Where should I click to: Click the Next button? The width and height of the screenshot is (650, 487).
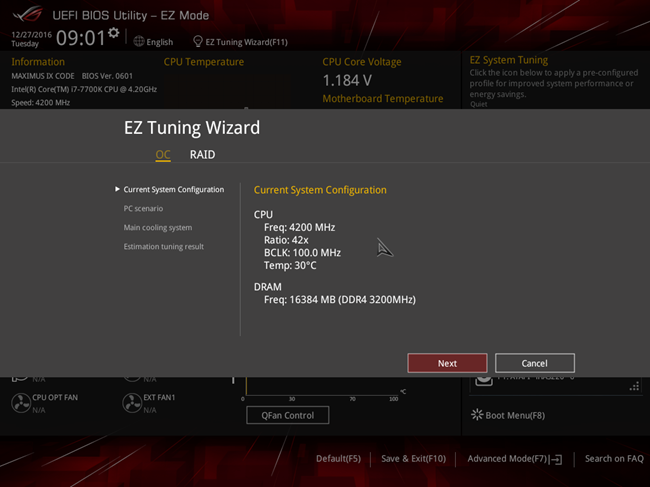(447, 363)
